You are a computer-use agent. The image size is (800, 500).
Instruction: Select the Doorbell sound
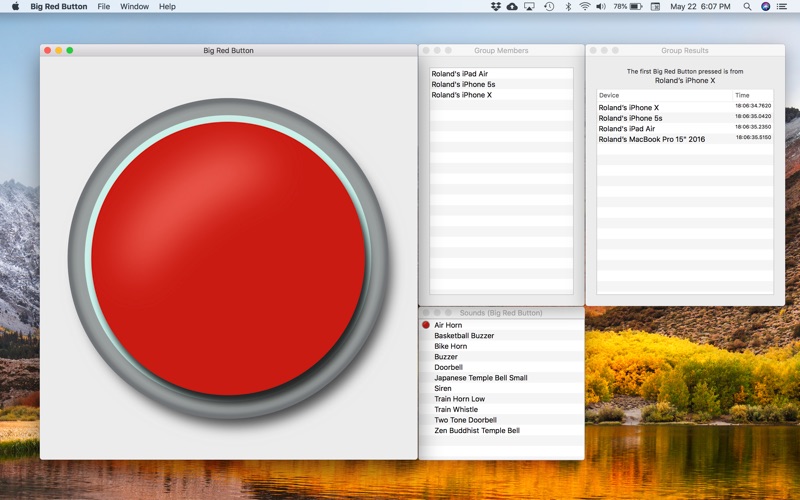pos(502,367)
